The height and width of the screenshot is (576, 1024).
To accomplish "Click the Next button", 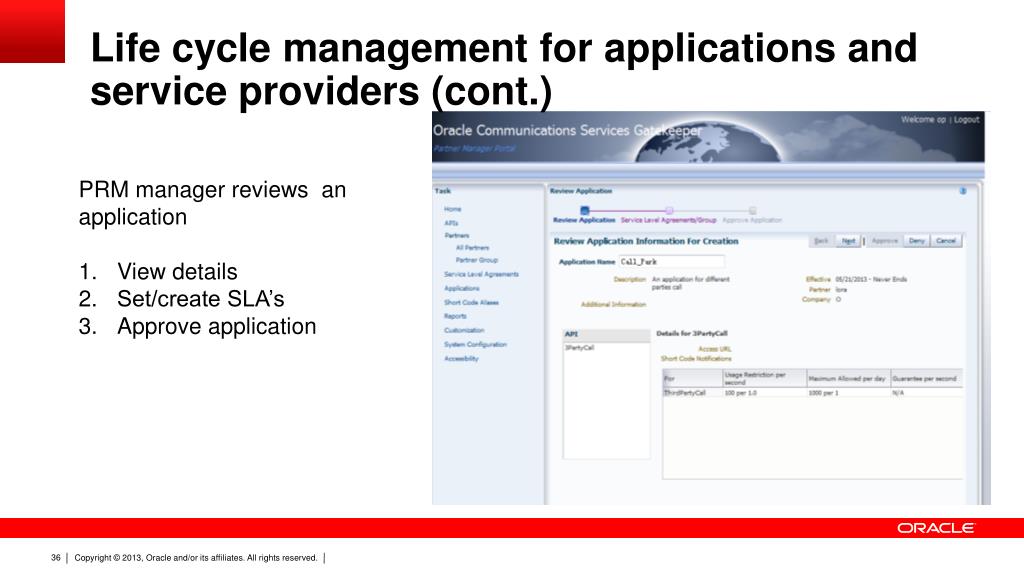I will 848,241.
